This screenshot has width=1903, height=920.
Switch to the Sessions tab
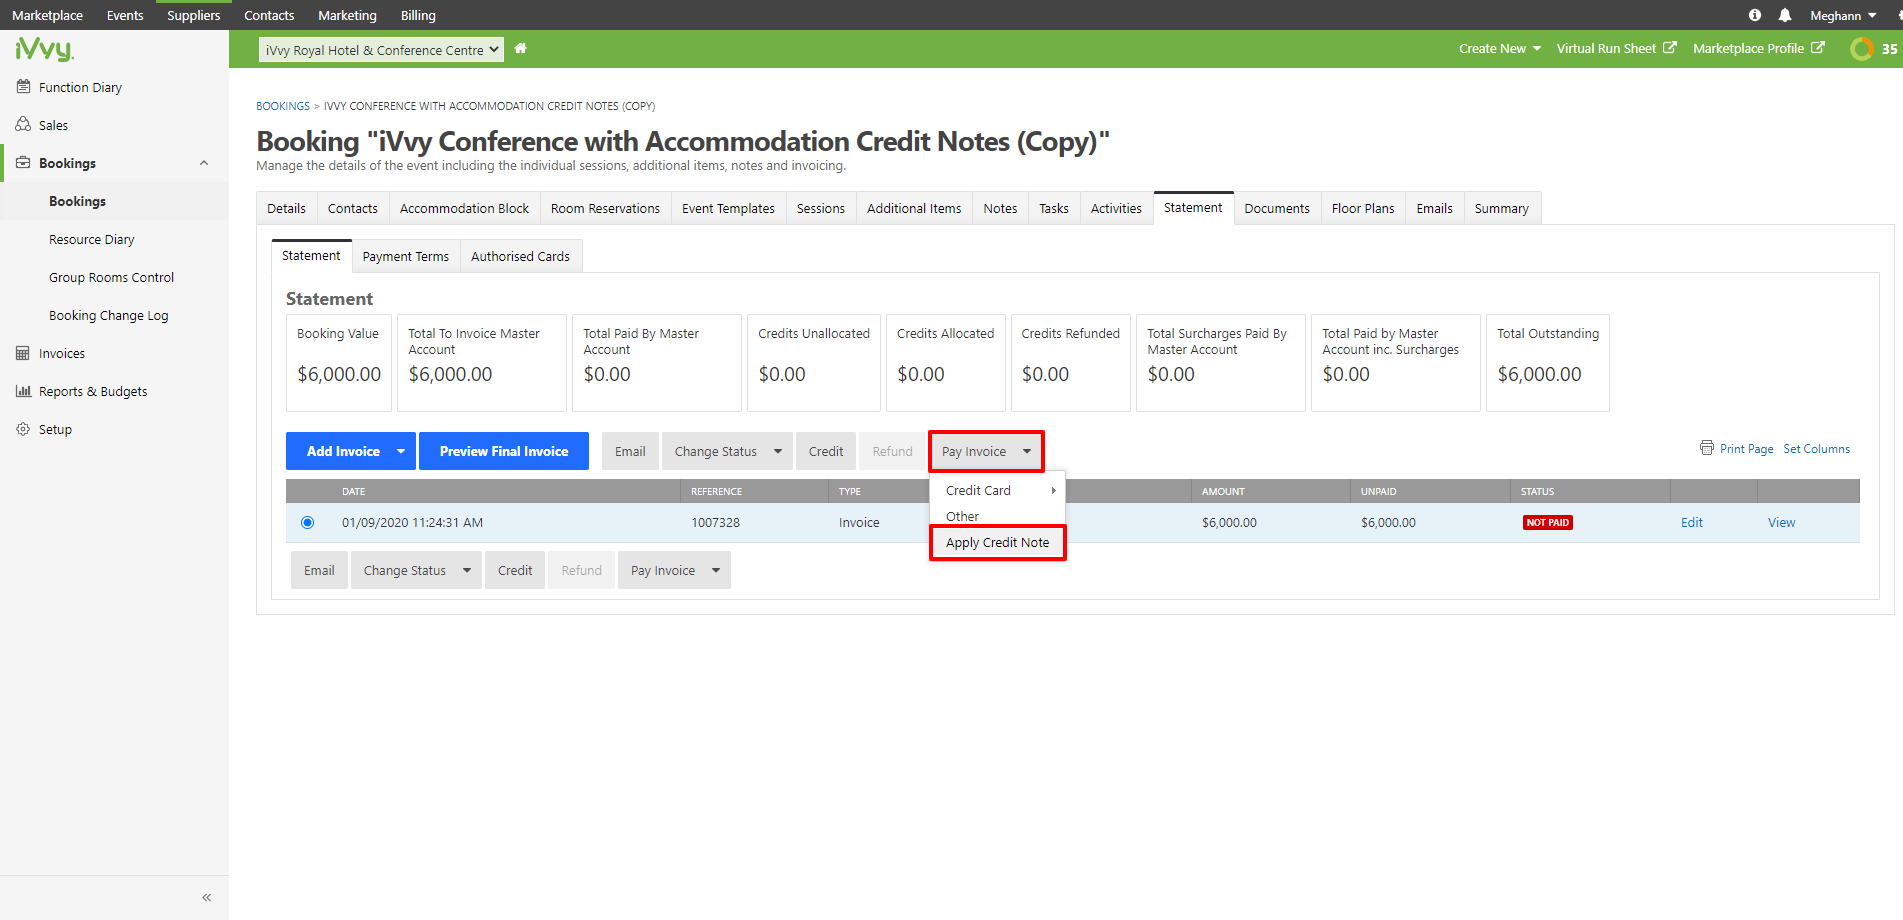coord(821,208)
